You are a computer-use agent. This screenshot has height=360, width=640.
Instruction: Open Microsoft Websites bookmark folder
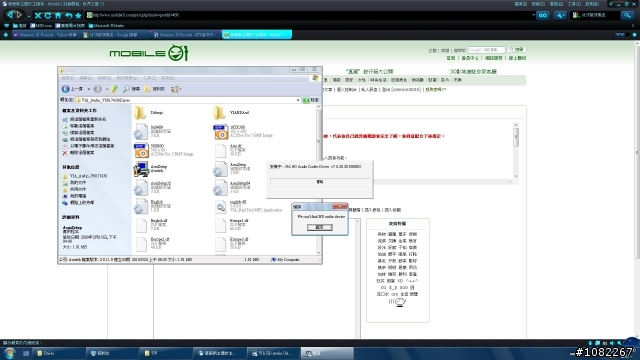106,25
